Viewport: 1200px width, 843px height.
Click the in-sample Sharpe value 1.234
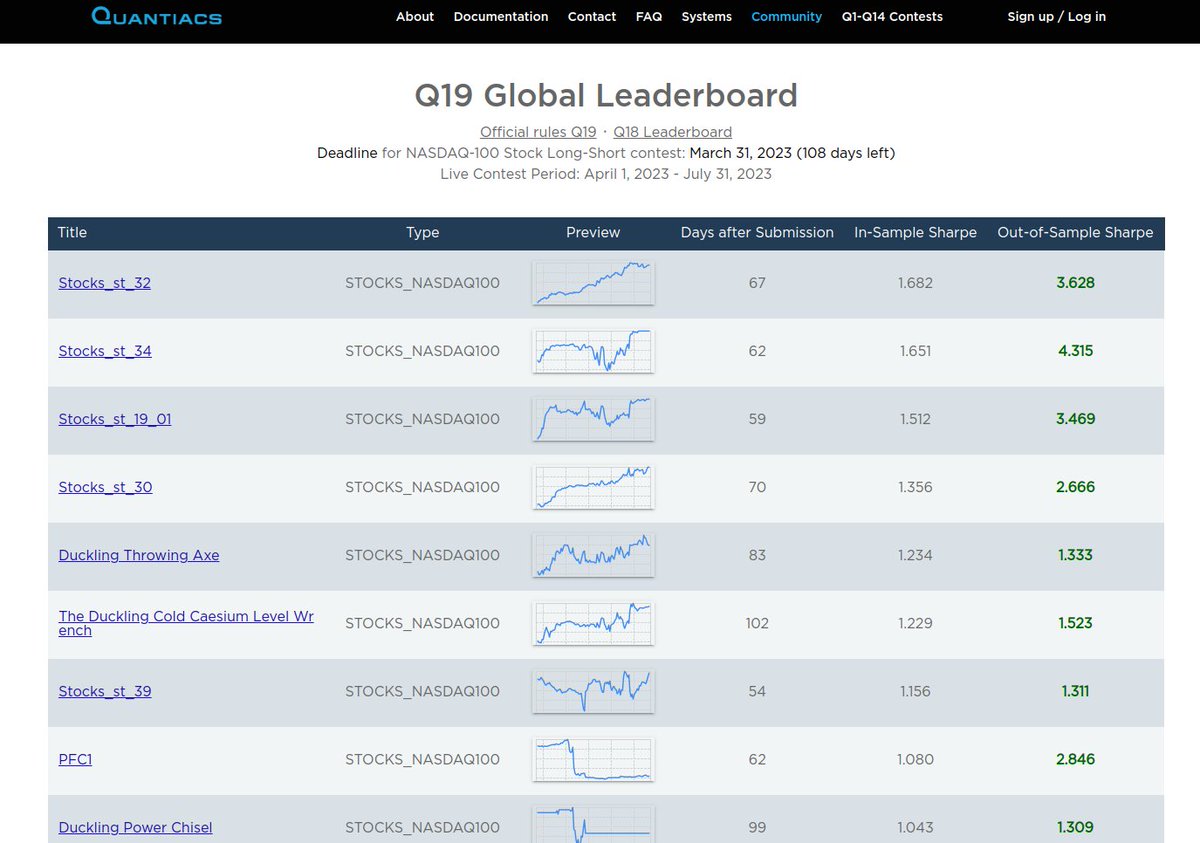[915, 555]
